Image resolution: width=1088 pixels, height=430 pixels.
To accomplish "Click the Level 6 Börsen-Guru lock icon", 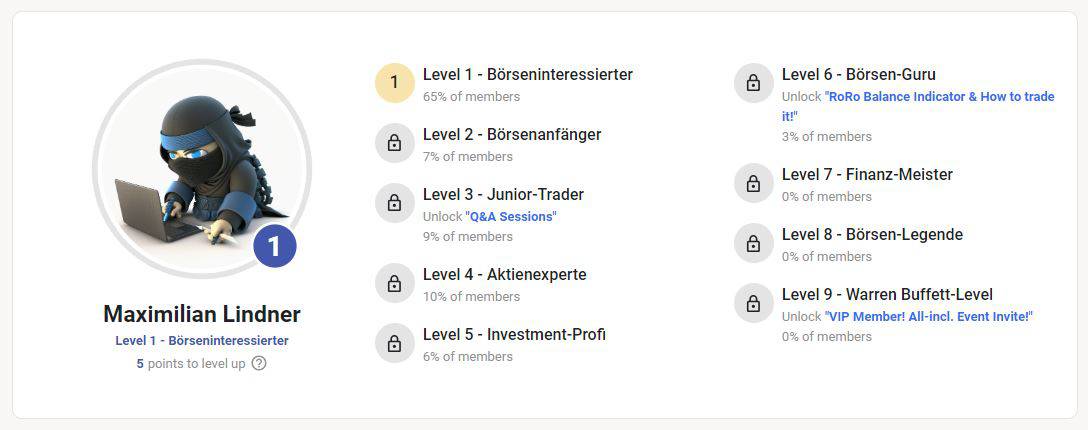I will pos(753,83).
